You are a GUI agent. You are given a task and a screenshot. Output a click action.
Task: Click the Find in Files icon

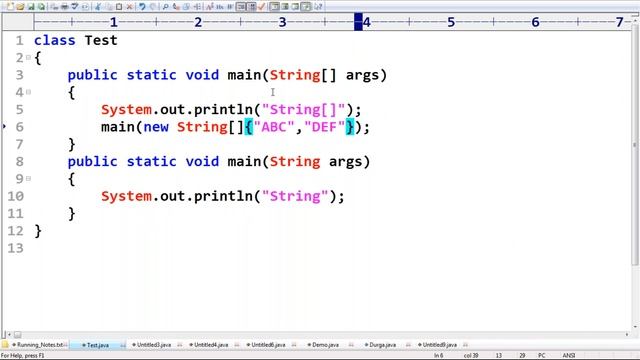point(187,7)
